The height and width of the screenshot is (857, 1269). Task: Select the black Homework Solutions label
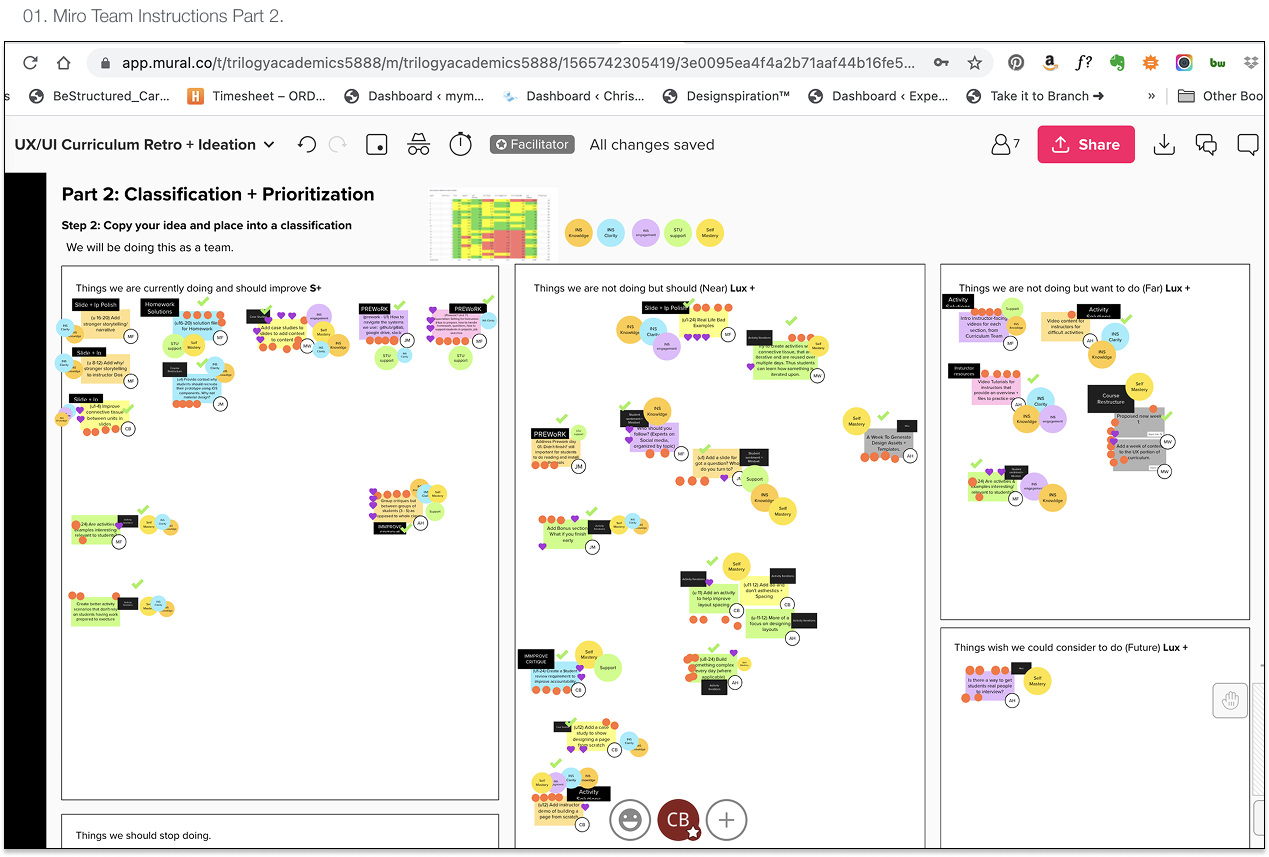point(160,307)
